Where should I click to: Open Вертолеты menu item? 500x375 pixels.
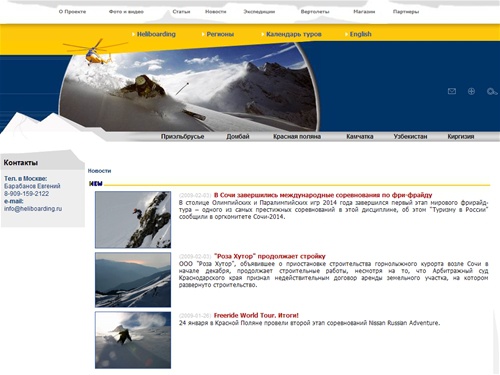tap(315, 12)
